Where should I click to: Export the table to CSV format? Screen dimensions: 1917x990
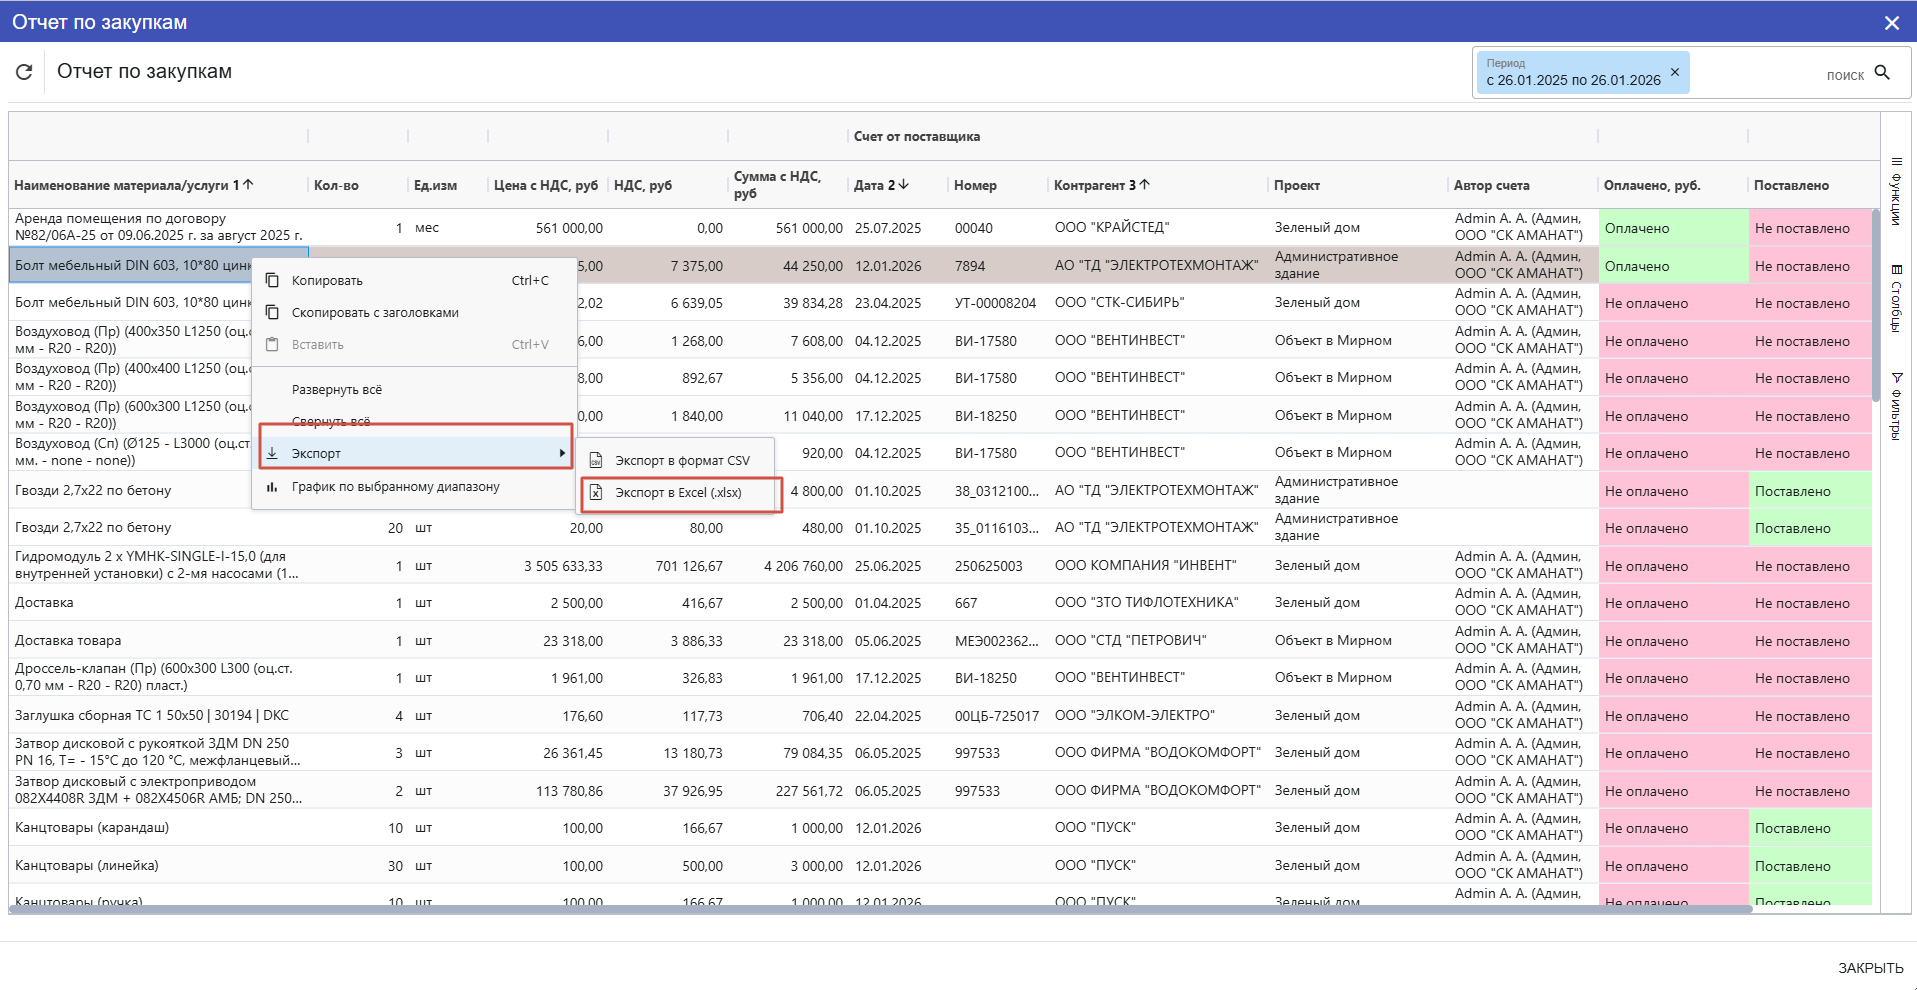[681, 461]
